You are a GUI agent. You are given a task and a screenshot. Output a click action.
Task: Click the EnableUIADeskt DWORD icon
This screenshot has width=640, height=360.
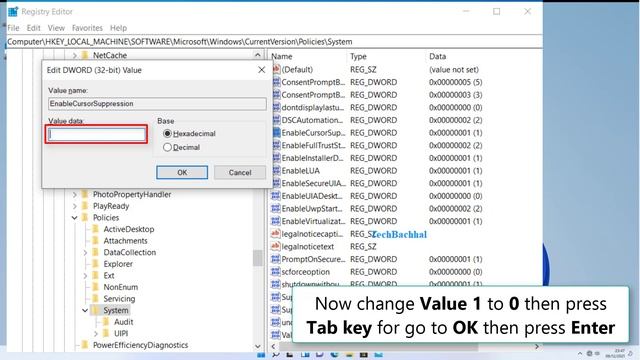tap(276, 196)
